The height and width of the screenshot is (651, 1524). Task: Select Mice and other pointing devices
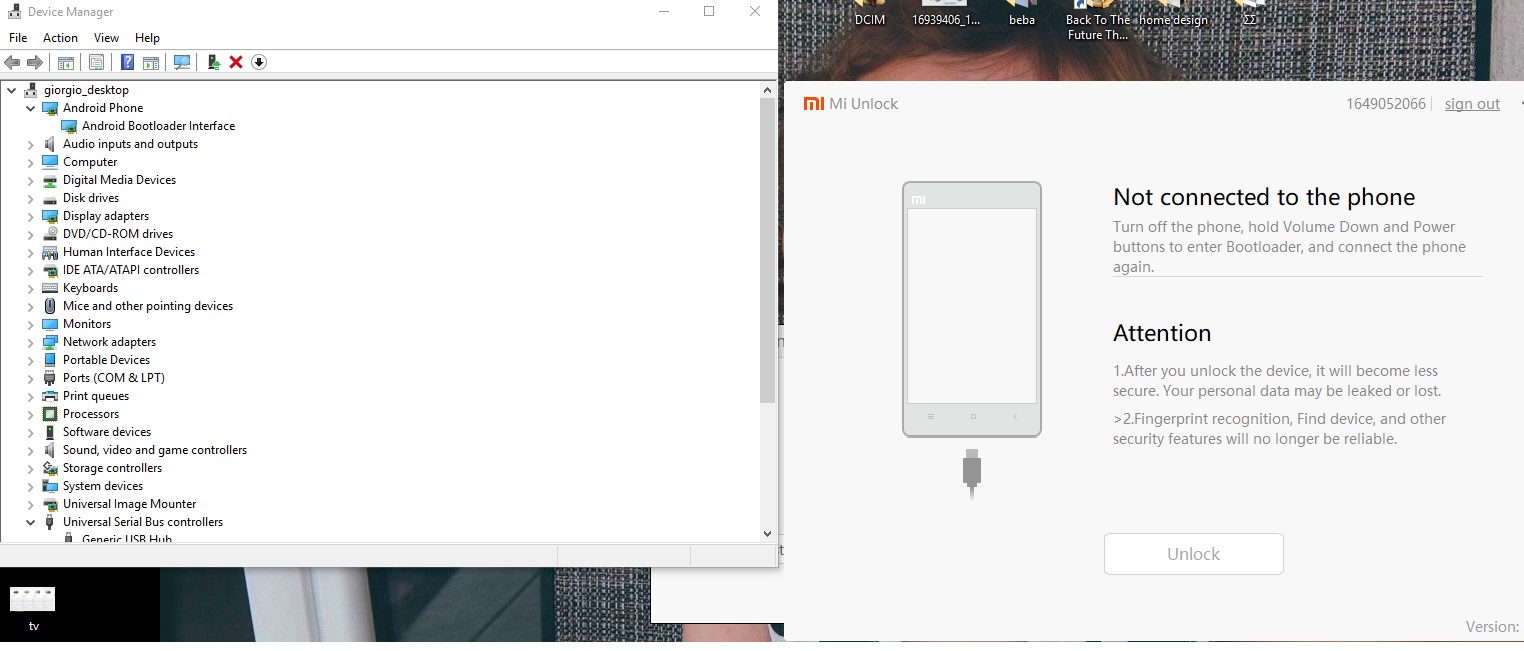pyautogui.click(x=148, y=306)
